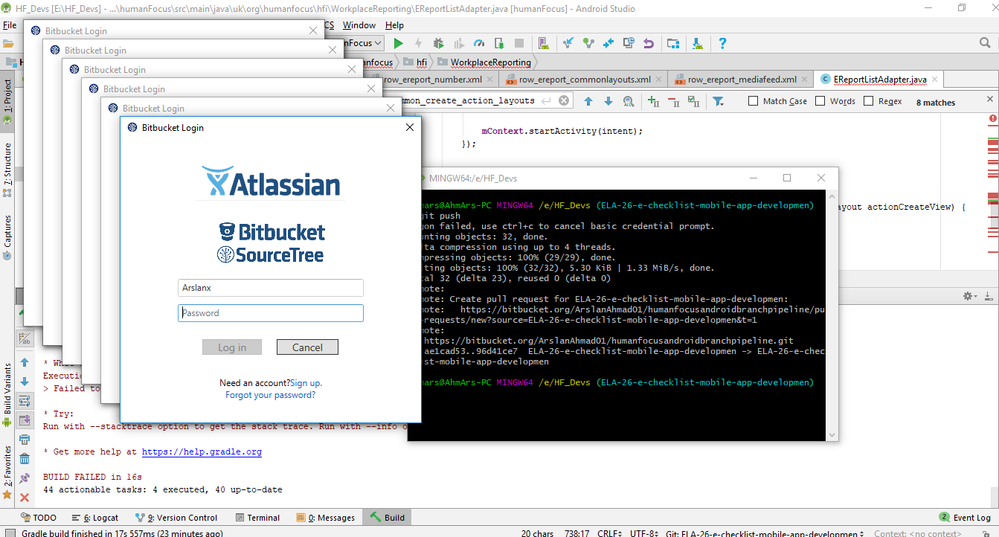Open the Help question mark icon

[722, 43]
